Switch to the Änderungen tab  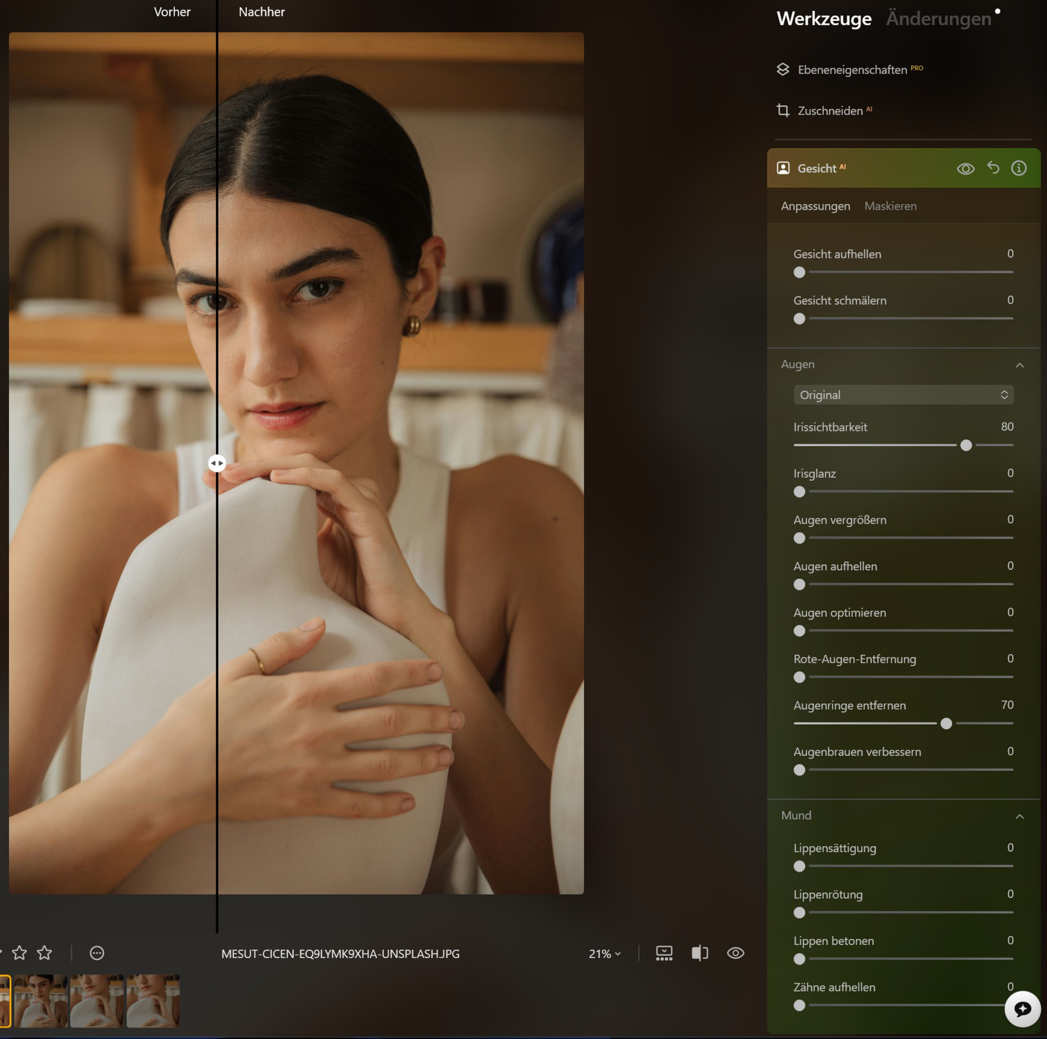coord(938,19)
